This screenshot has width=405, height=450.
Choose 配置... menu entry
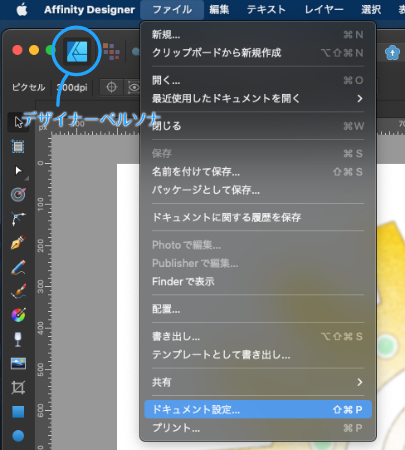(258, 309)
